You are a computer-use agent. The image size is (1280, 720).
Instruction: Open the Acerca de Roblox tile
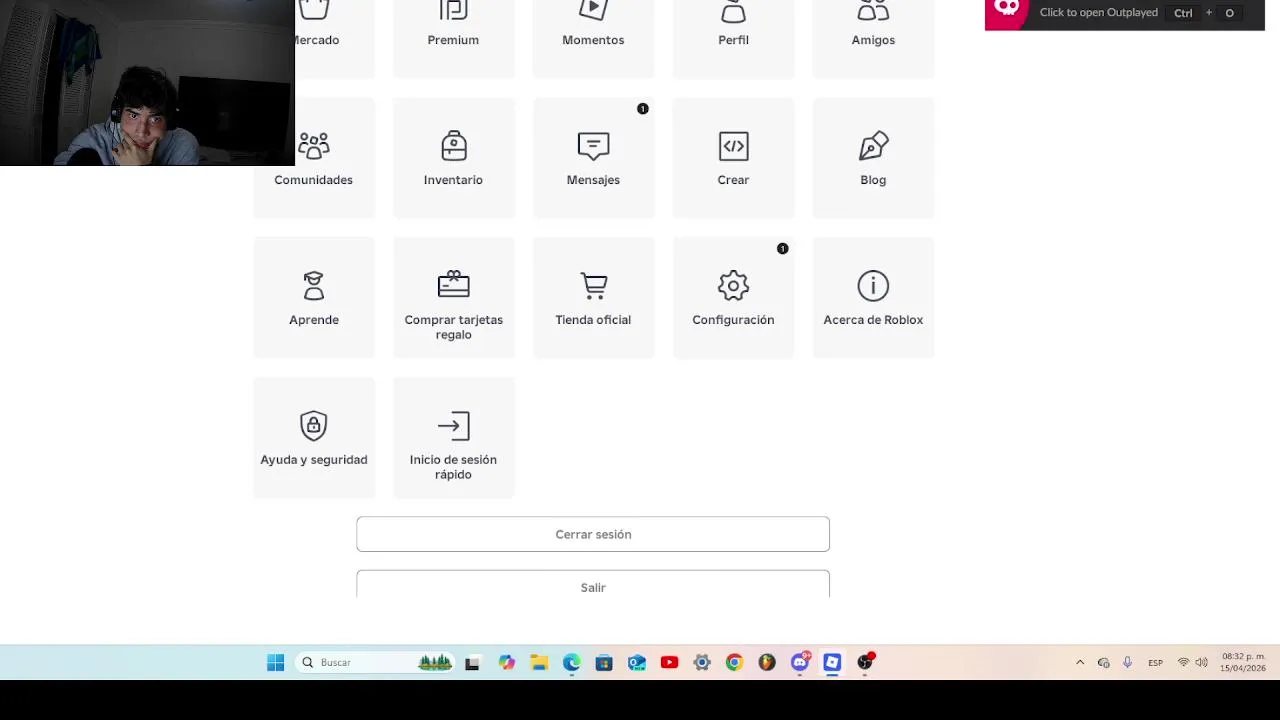873,298
